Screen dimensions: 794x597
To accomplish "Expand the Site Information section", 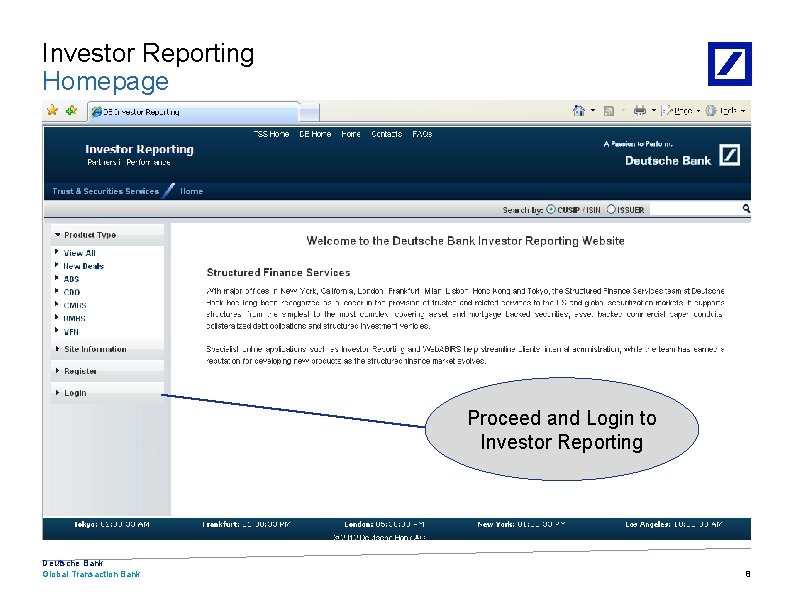I will click(x=107, y=349).
